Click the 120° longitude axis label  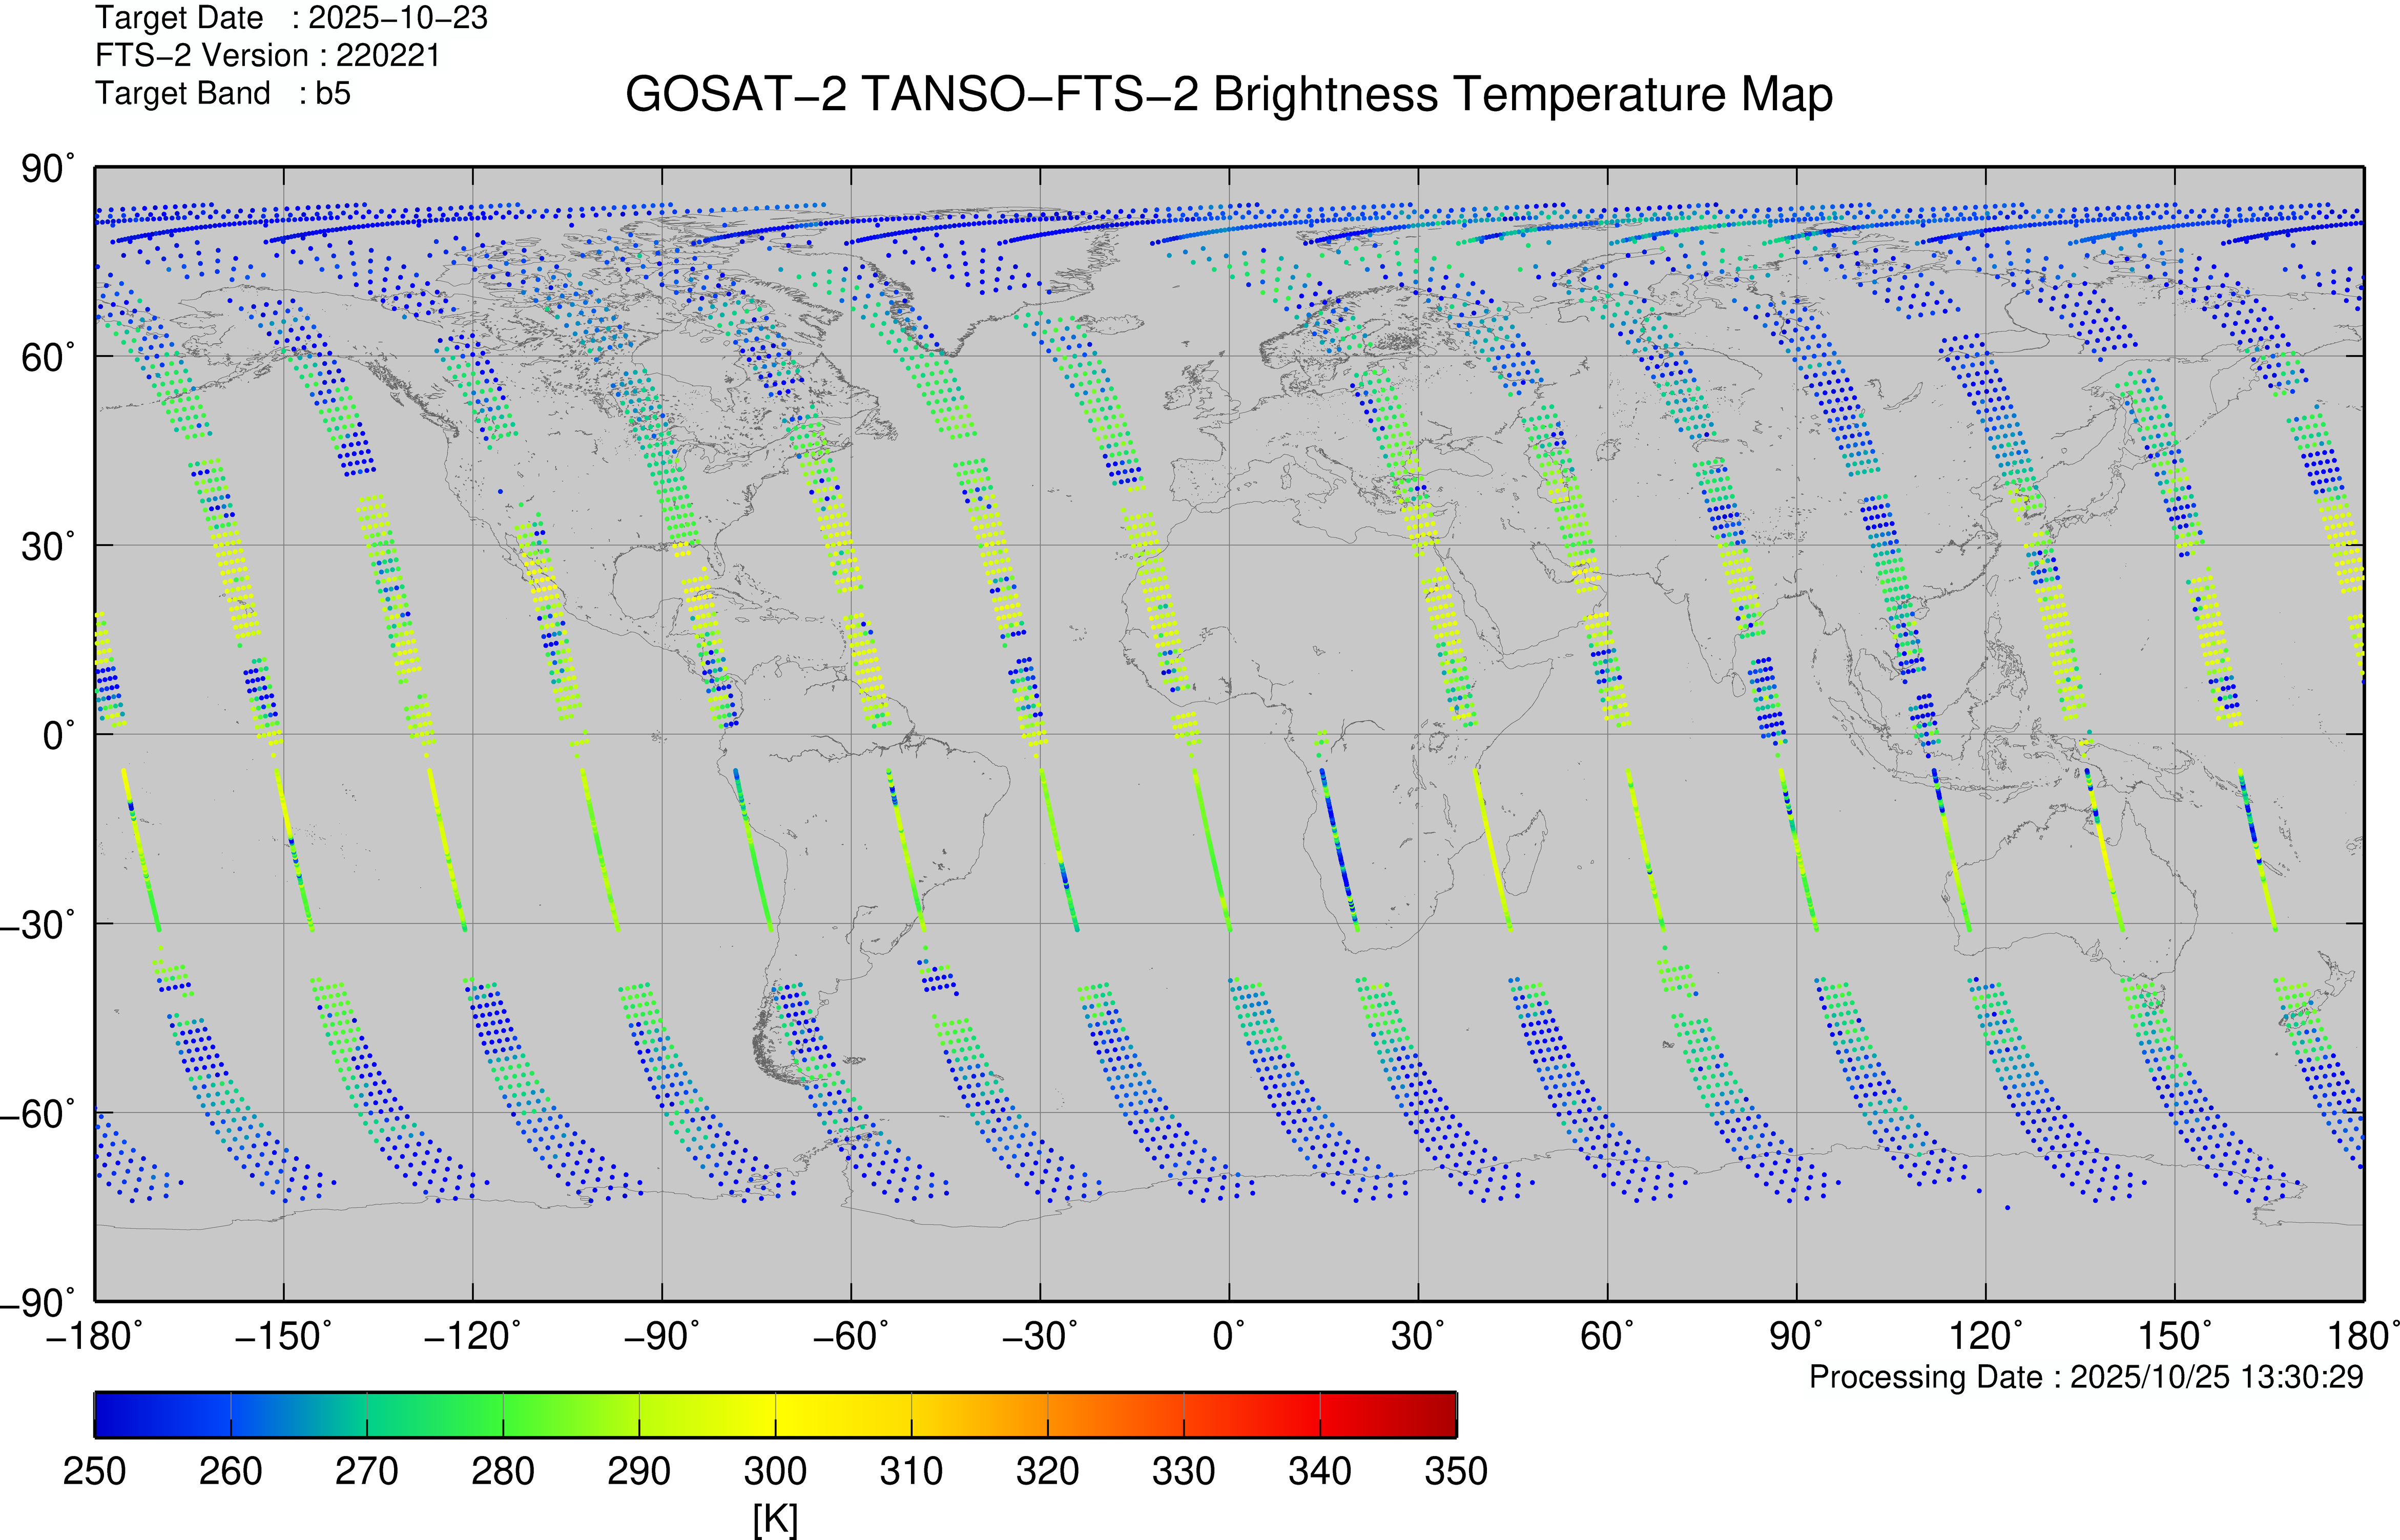(x=1985, y=1336)
